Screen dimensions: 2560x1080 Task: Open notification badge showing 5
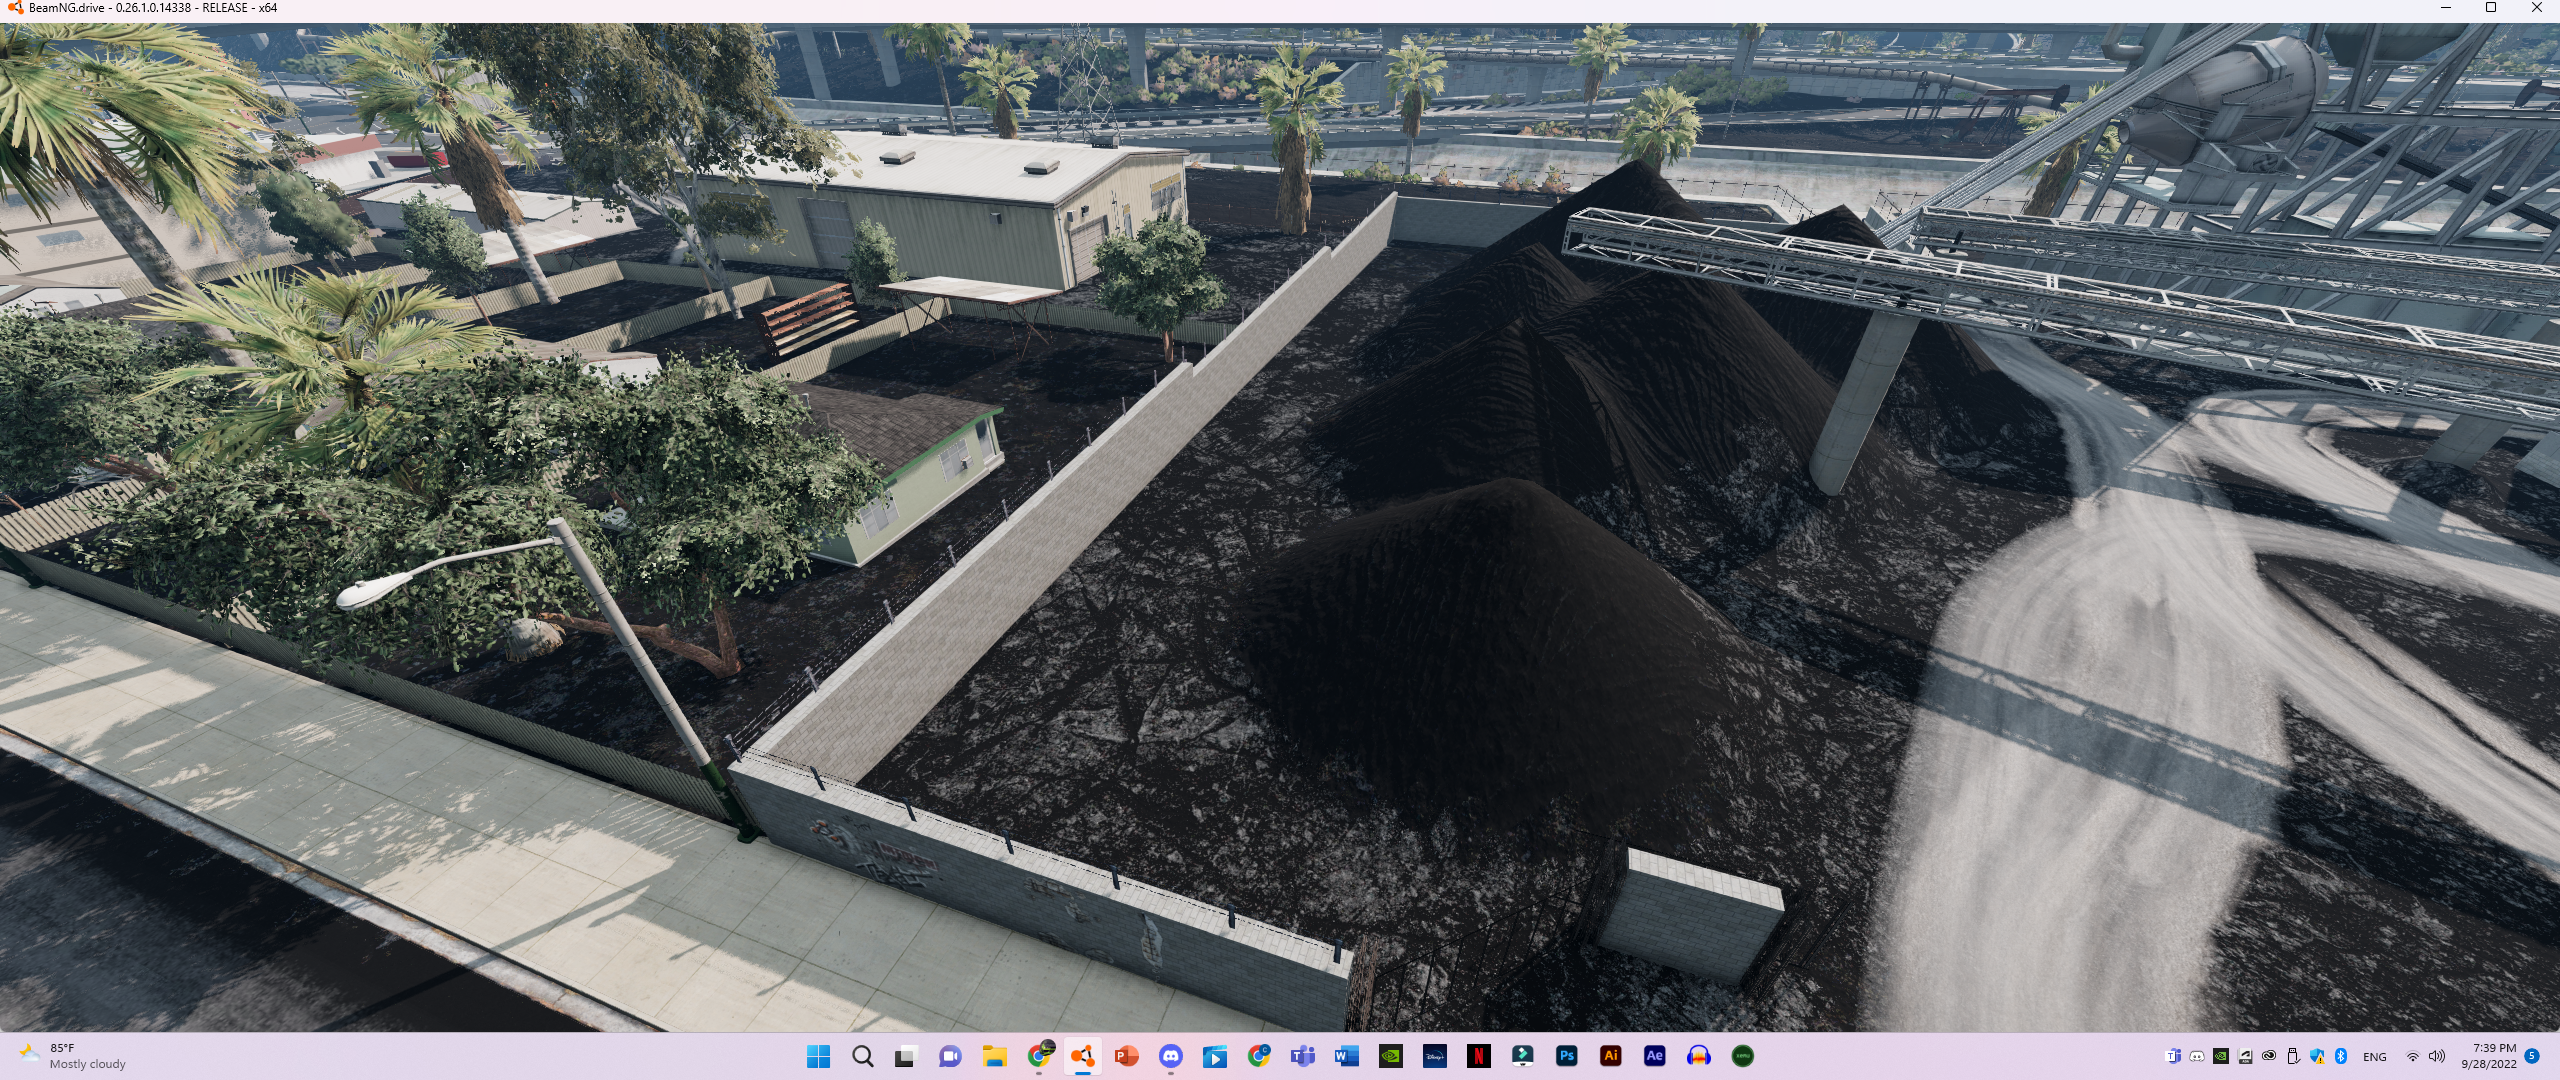(x=2532, y=1056)
